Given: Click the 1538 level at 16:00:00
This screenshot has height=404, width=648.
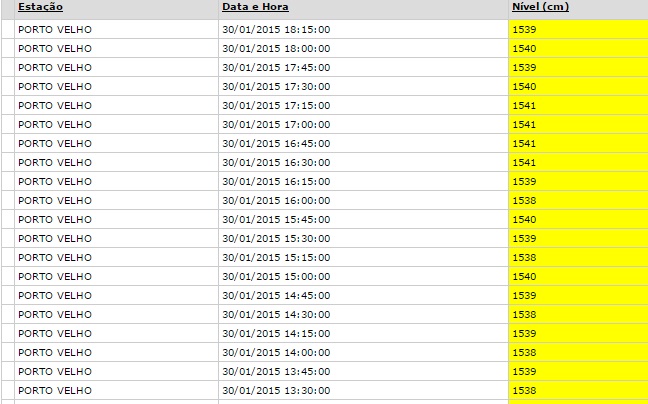Looking at the screenshot, I should coord(524,201).
